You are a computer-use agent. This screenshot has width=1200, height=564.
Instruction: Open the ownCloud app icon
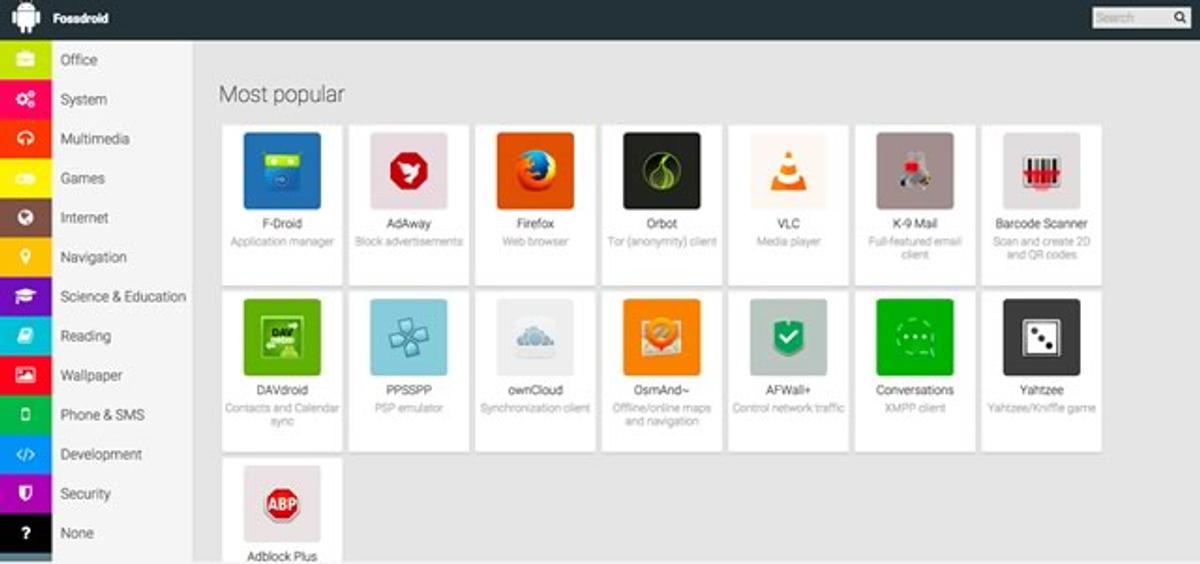click(x=535, y=337)
